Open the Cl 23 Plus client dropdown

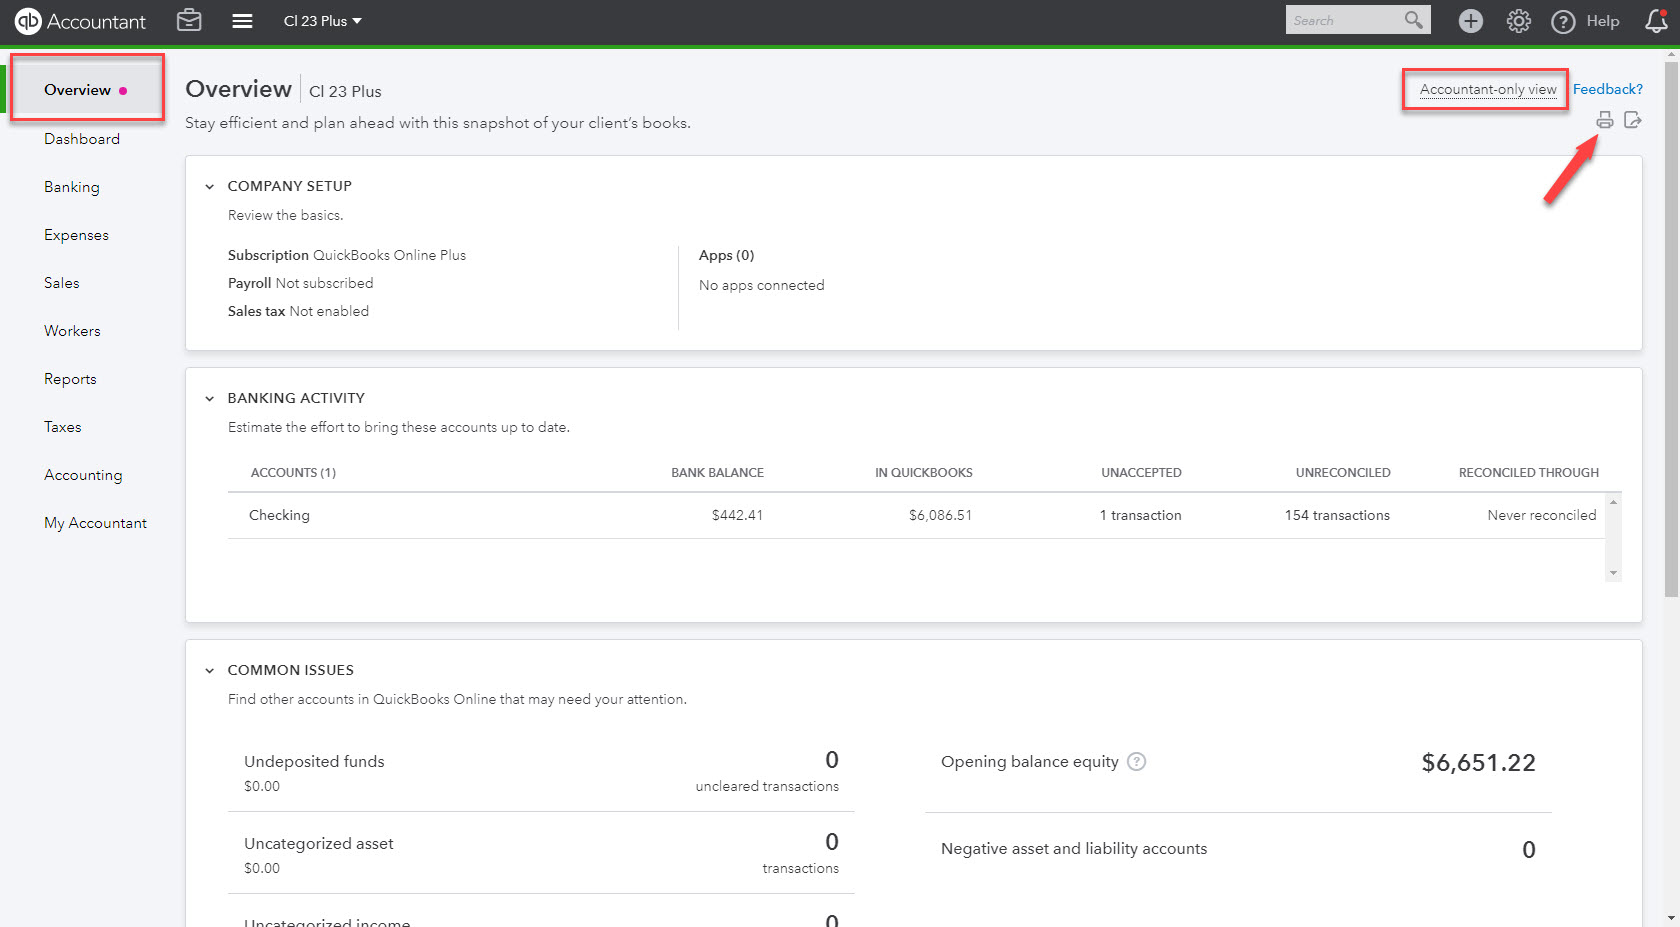pyautogui.click(x=321, y=20)
